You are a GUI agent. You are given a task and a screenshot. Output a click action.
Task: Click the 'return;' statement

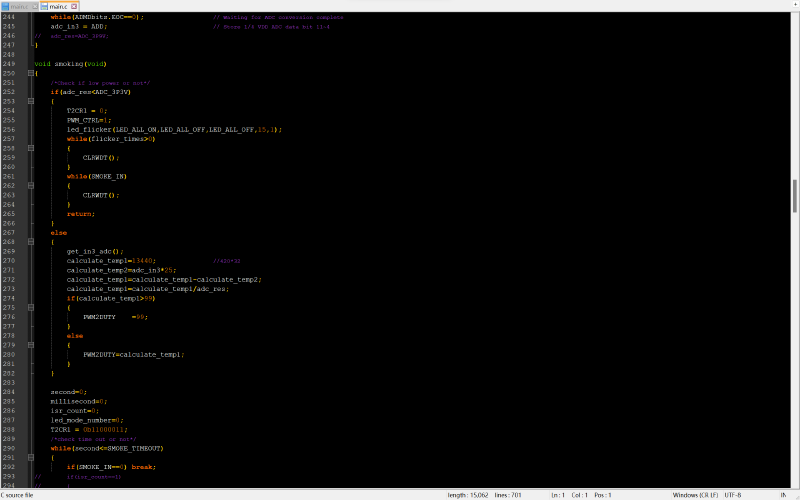click(x=81, y=214)
